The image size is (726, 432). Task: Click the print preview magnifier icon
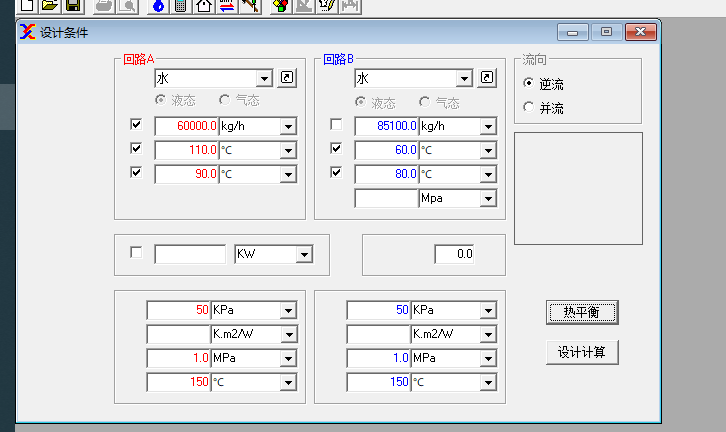pyautogui.click(x=127, y=6)
